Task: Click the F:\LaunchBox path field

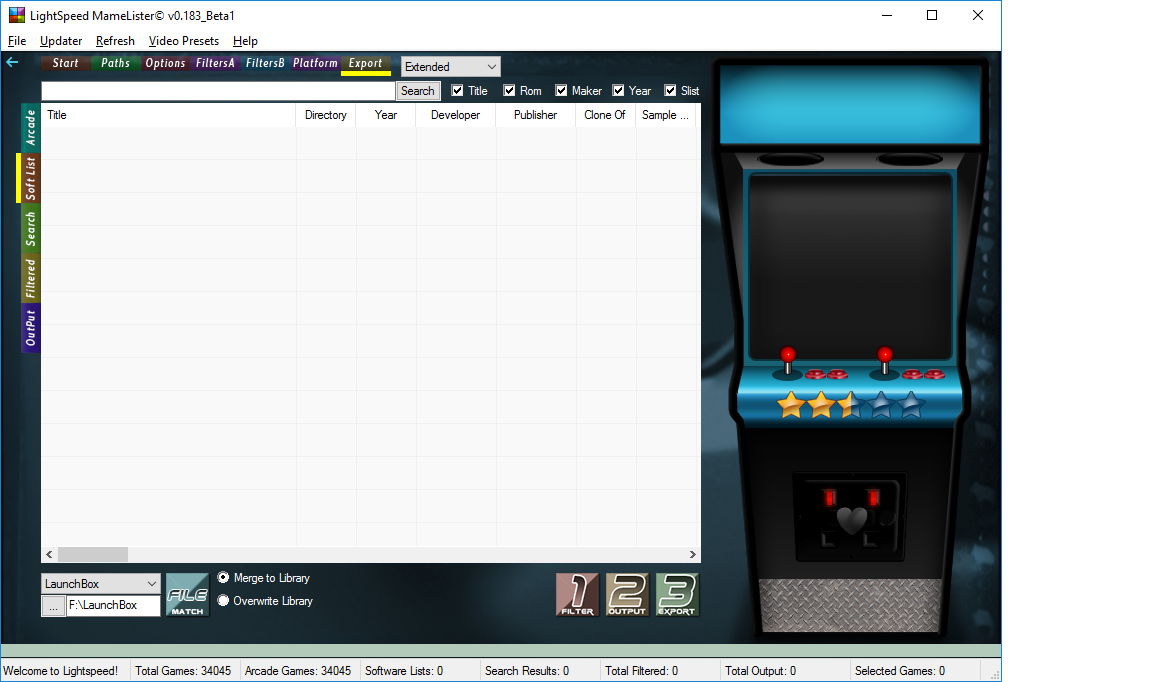Action: point(113,606)
